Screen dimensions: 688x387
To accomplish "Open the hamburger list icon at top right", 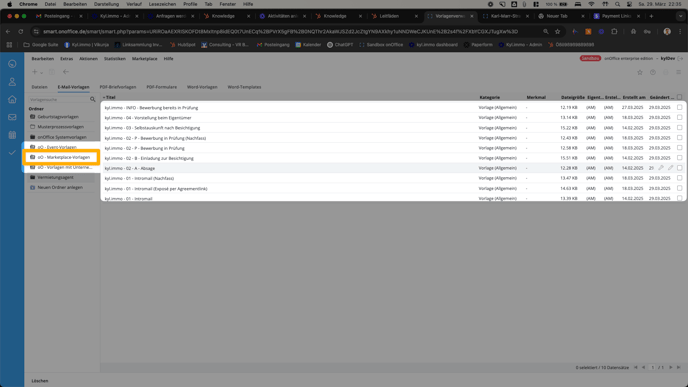I will (678, 72).
